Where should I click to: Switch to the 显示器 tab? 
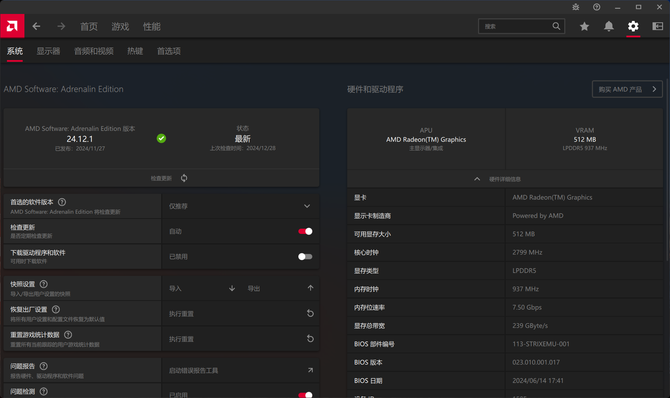[x=48, y=51]
